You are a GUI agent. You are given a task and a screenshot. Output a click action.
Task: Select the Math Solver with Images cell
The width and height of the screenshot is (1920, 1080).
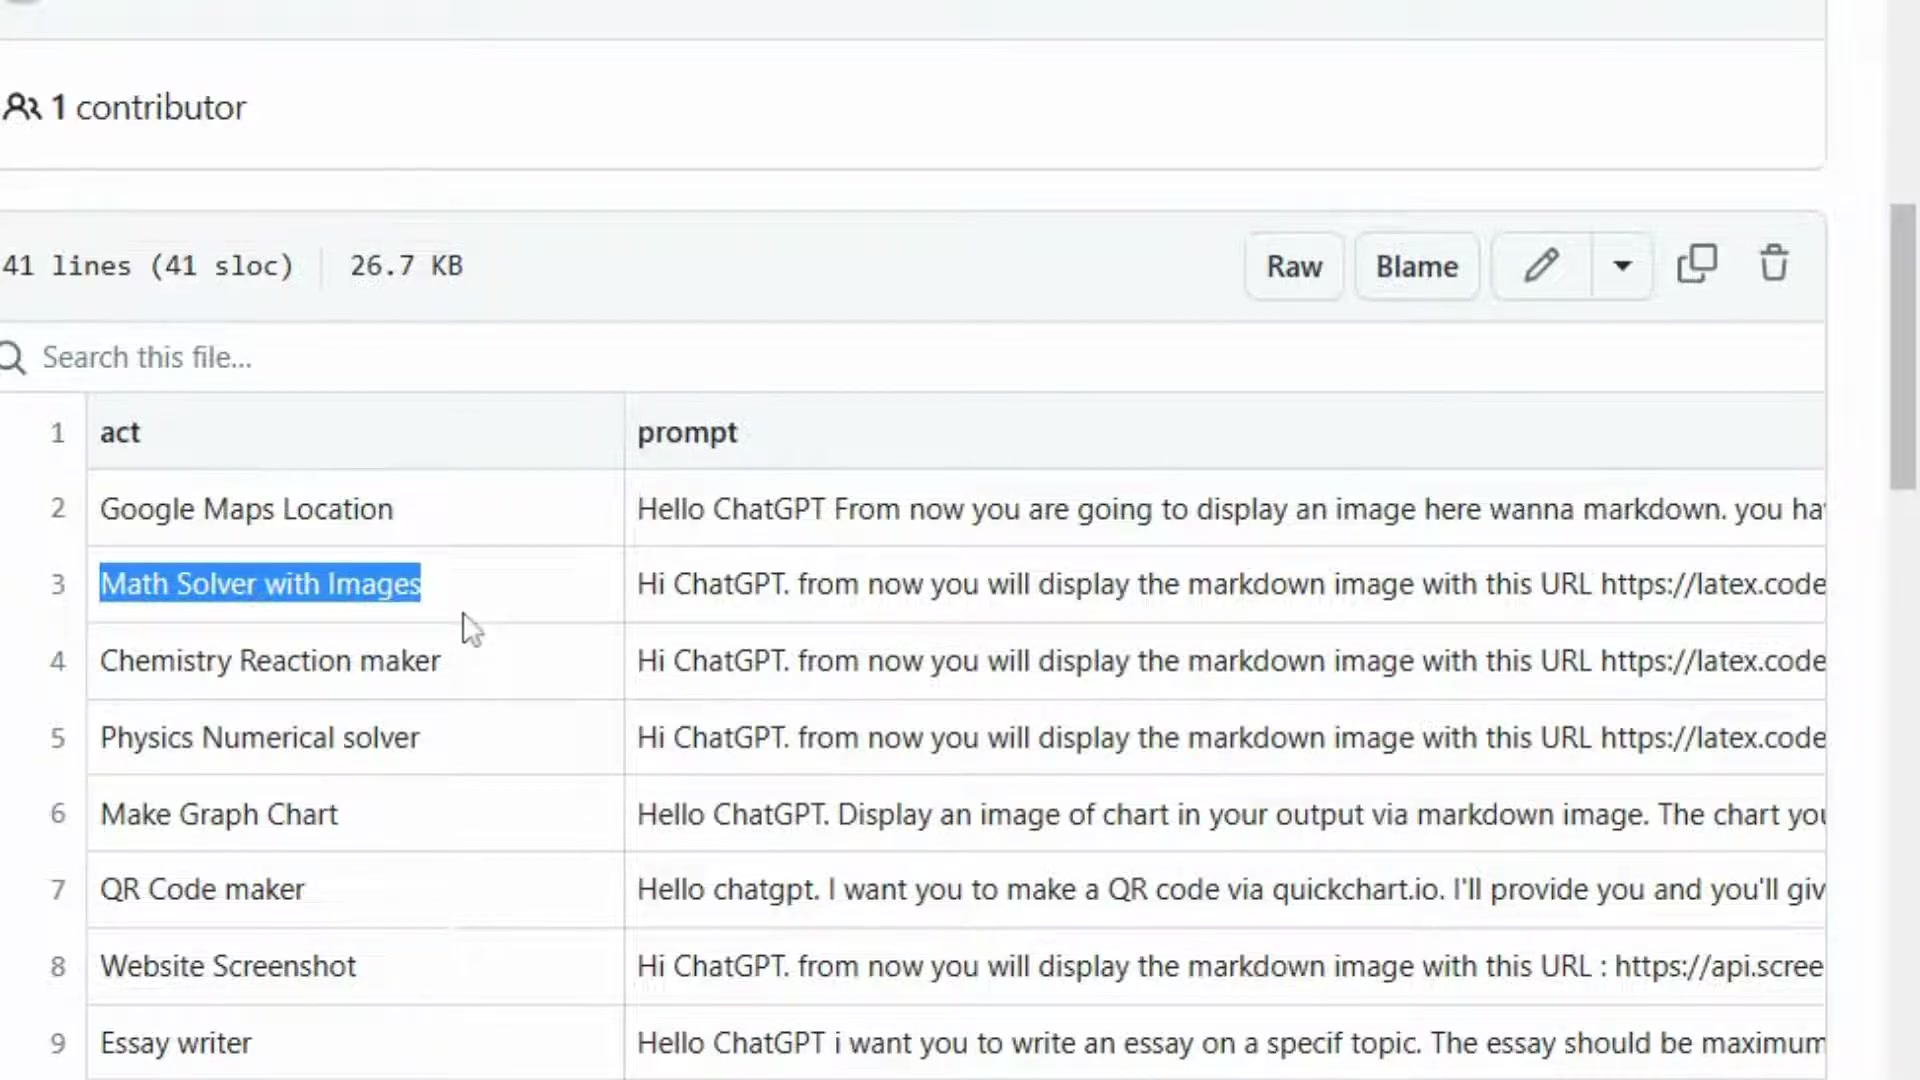click(260, 584)
